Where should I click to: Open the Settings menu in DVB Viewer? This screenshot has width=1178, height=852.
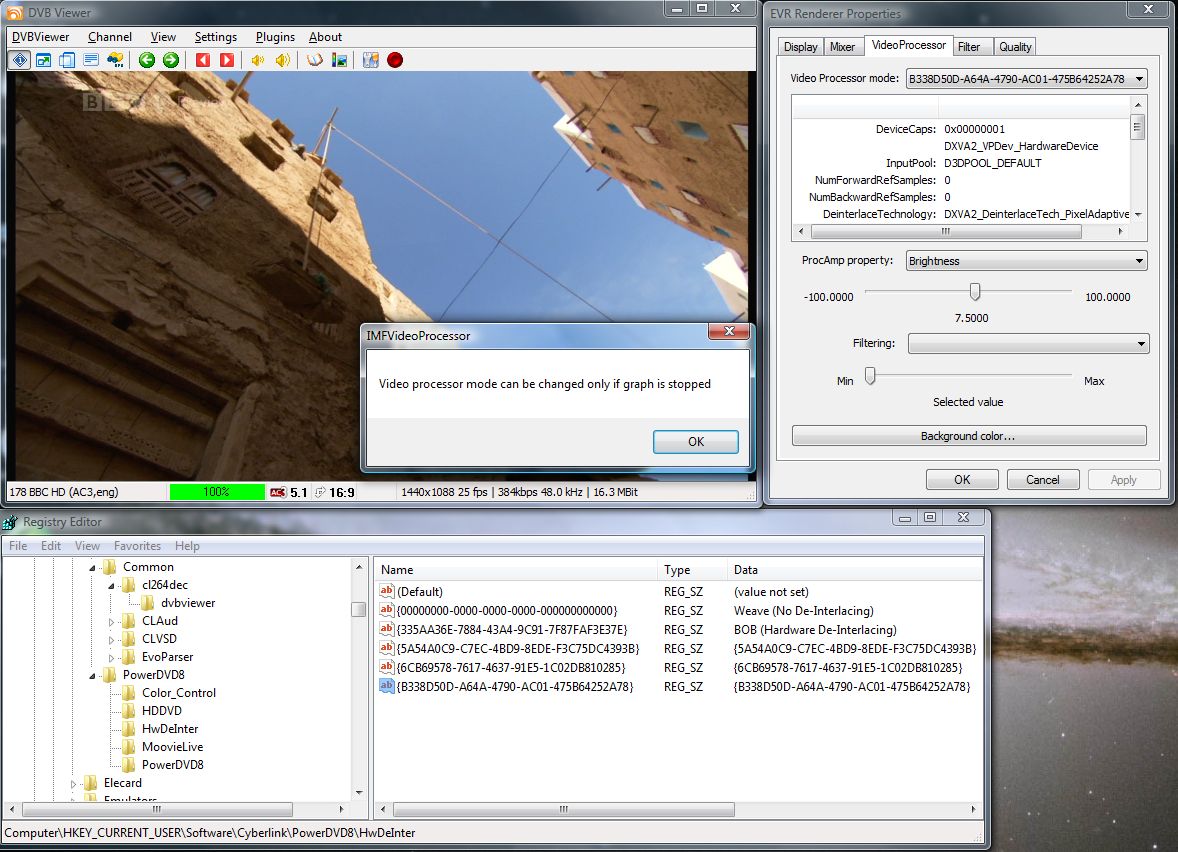216,37
